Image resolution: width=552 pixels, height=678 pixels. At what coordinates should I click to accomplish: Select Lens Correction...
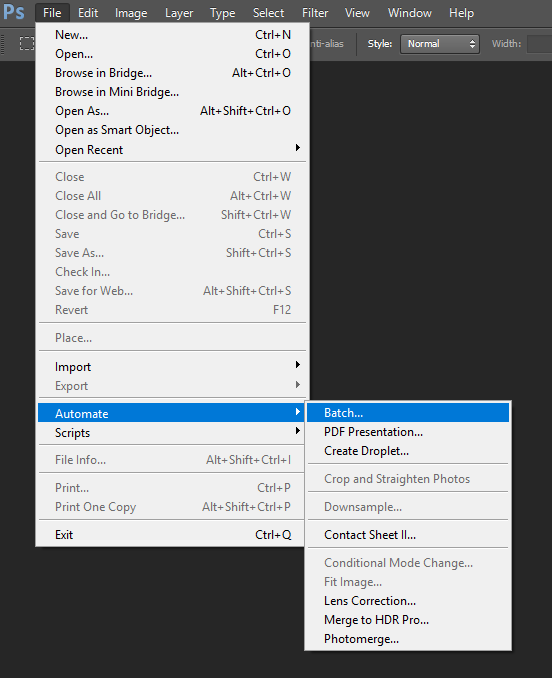click(x=408, y=601)
